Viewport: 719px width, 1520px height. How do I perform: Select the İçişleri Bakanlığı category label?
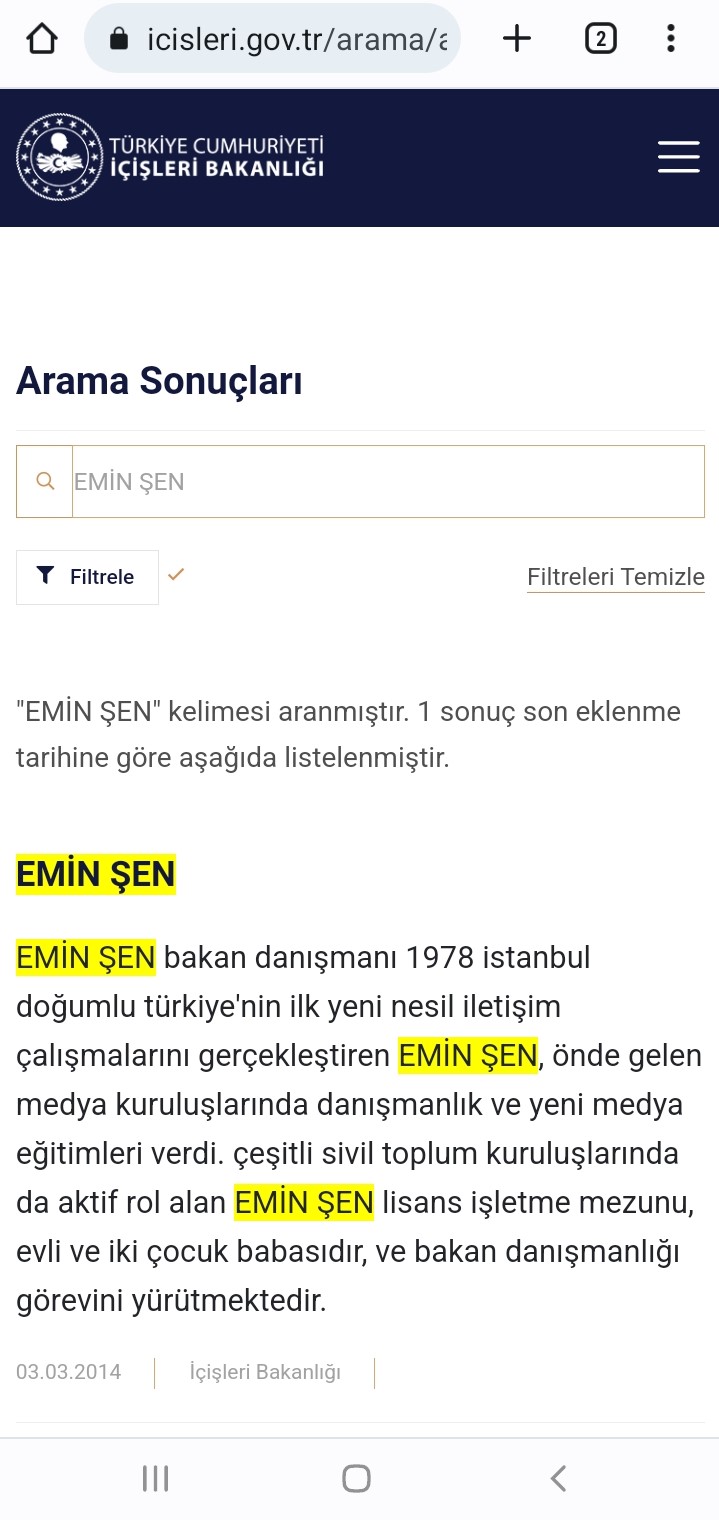pyautogui.click(x=265, y=1371)
